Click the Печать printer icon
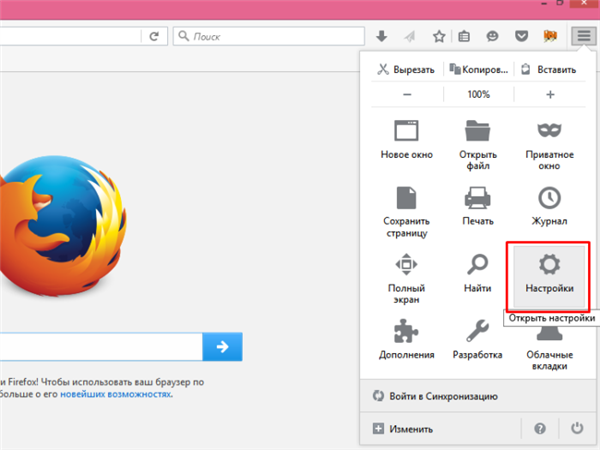The width and height of the screenshot is (600, 450). click(478, 197)
